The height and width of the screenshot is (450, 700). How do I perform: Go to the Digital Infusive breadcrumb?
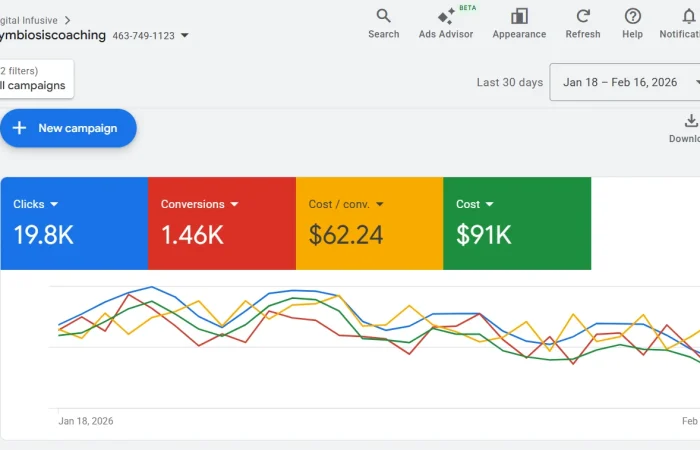click(28, 20)
